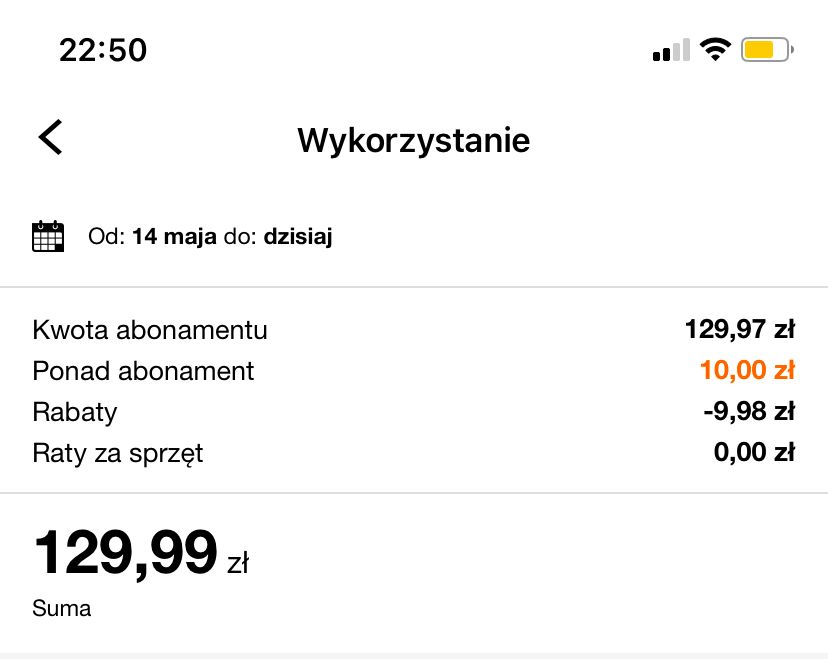The width and height of the screenshot is (828, 659).
Task: Tap the Od date range label
Action: (105, 237)
